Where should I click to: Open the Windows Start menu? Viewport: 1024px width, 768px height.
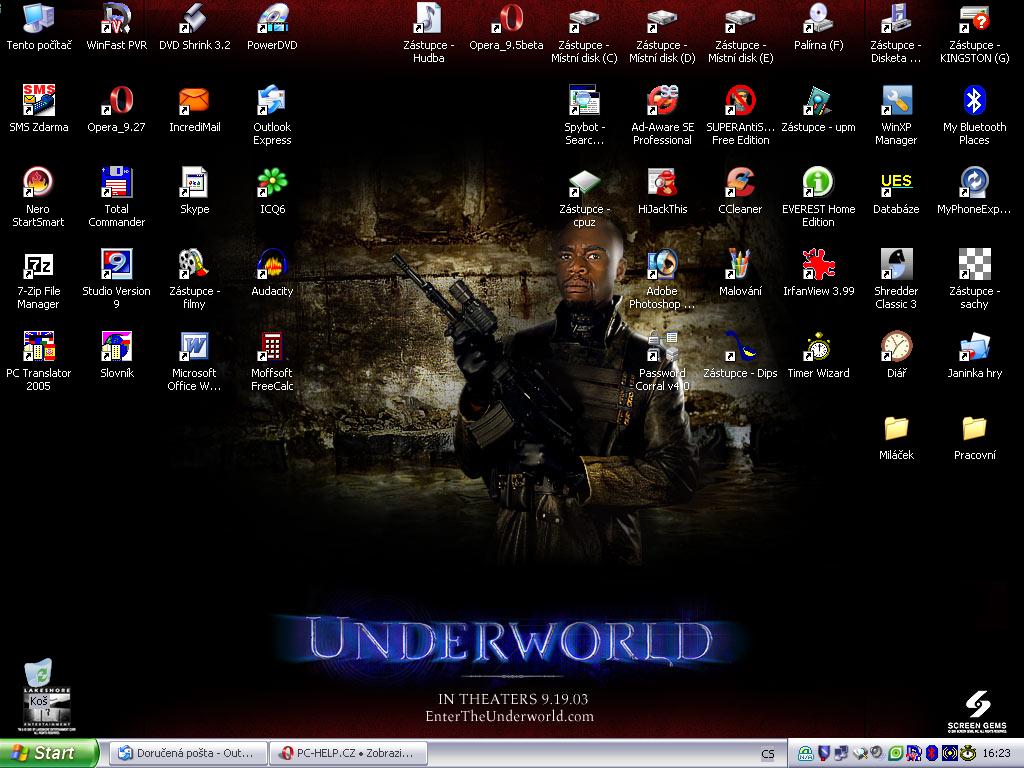pos(49,753)
